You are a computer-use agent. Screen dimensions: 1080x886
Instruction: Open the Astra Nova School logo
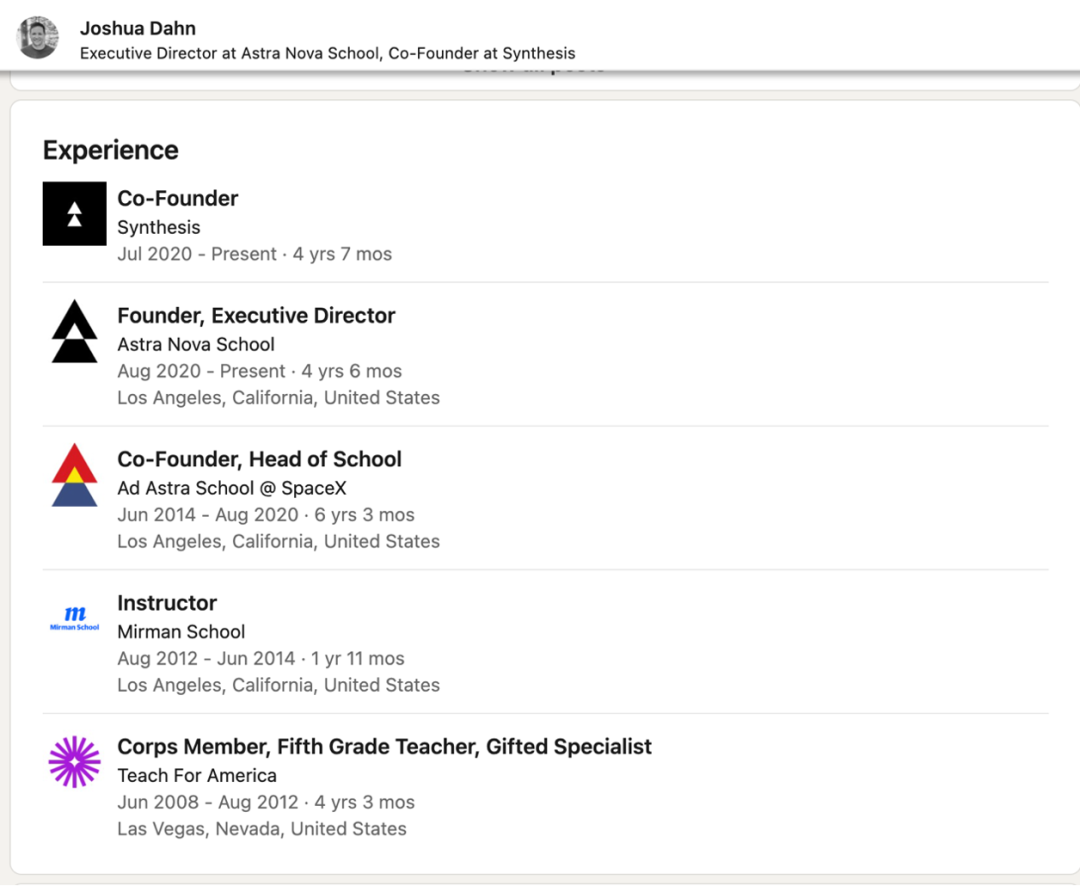74,331
